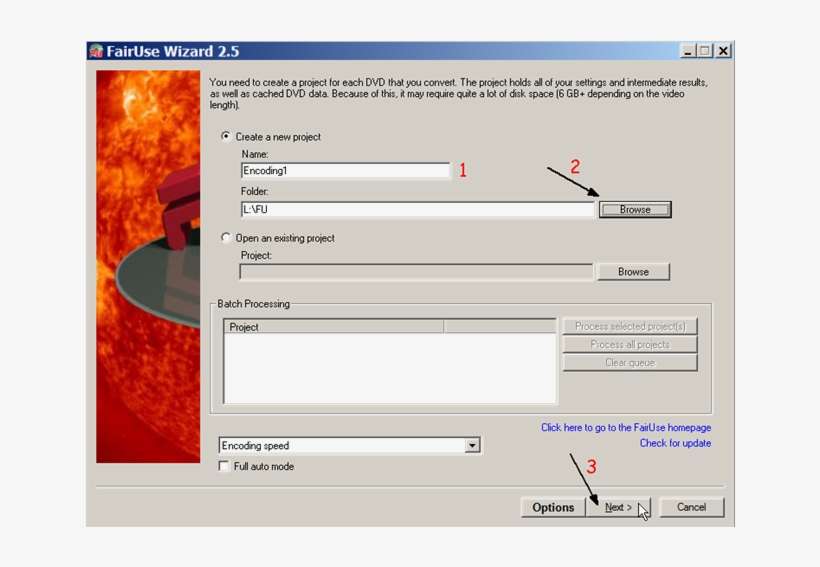The height and width of the screenshot is (567, 820).
Task: Browse for the new project folder
Action: click(x=634, y=210)
